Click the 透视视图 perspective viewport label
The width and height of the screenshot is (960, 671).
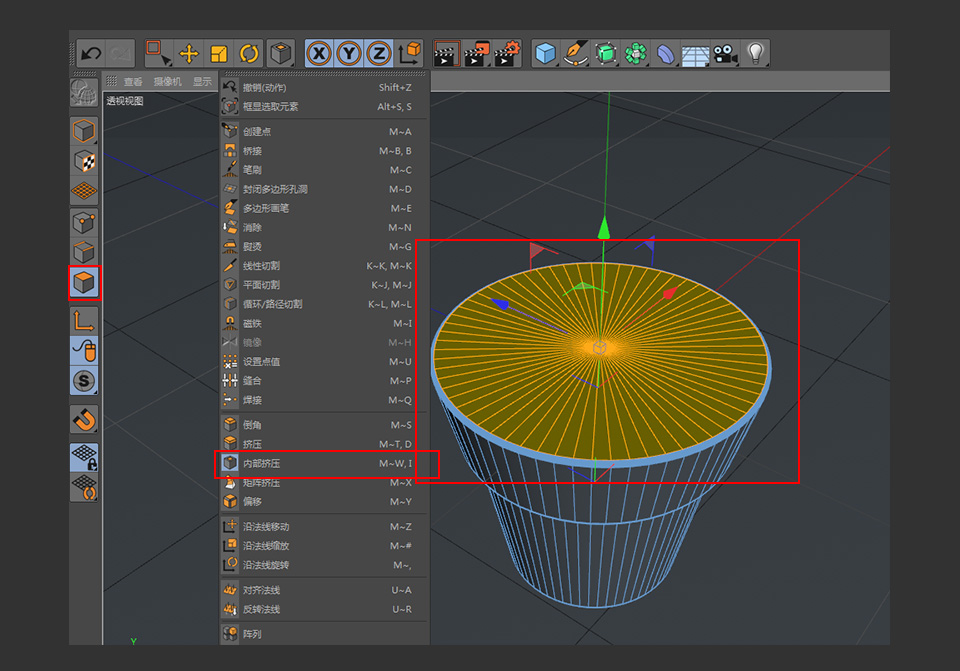124,100
